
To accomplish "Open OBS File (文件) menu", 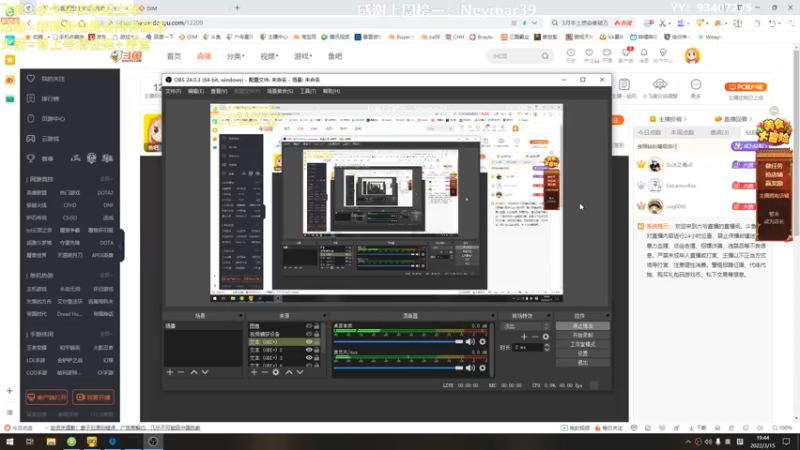I will pos(173,91).
